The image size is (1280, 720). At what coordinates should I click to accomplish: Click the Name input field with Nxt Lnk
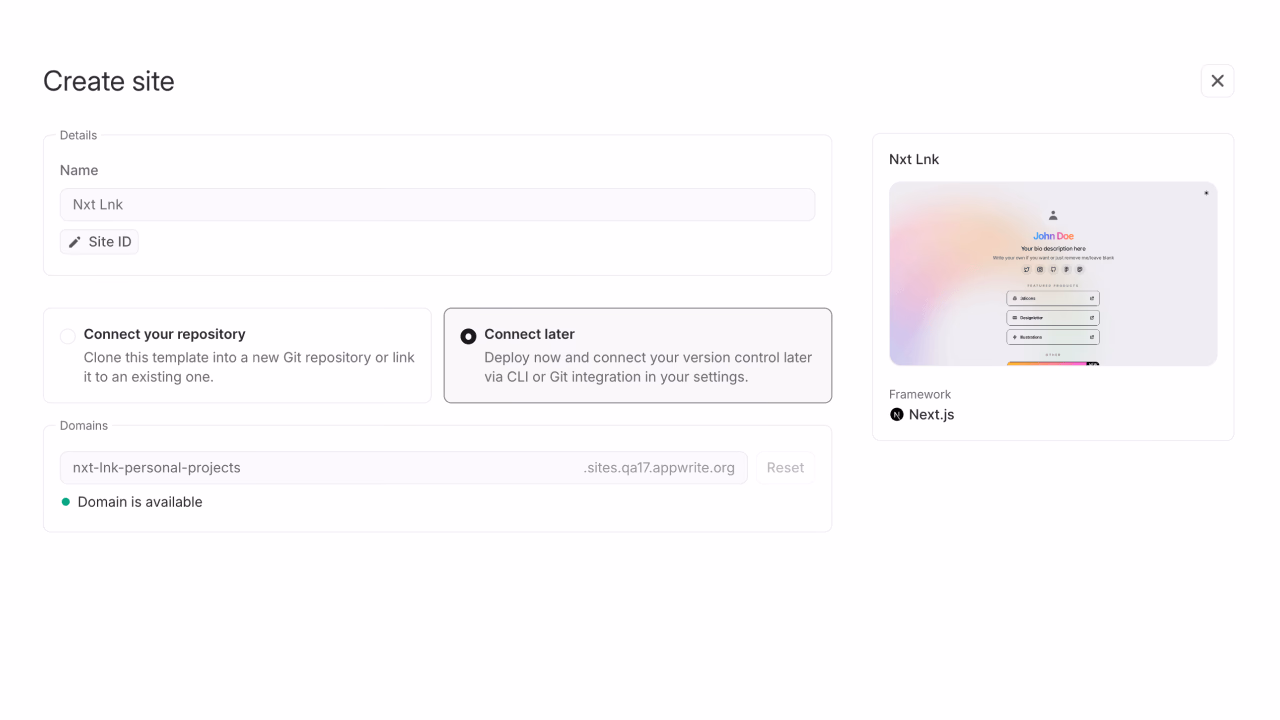pos(437,204)
